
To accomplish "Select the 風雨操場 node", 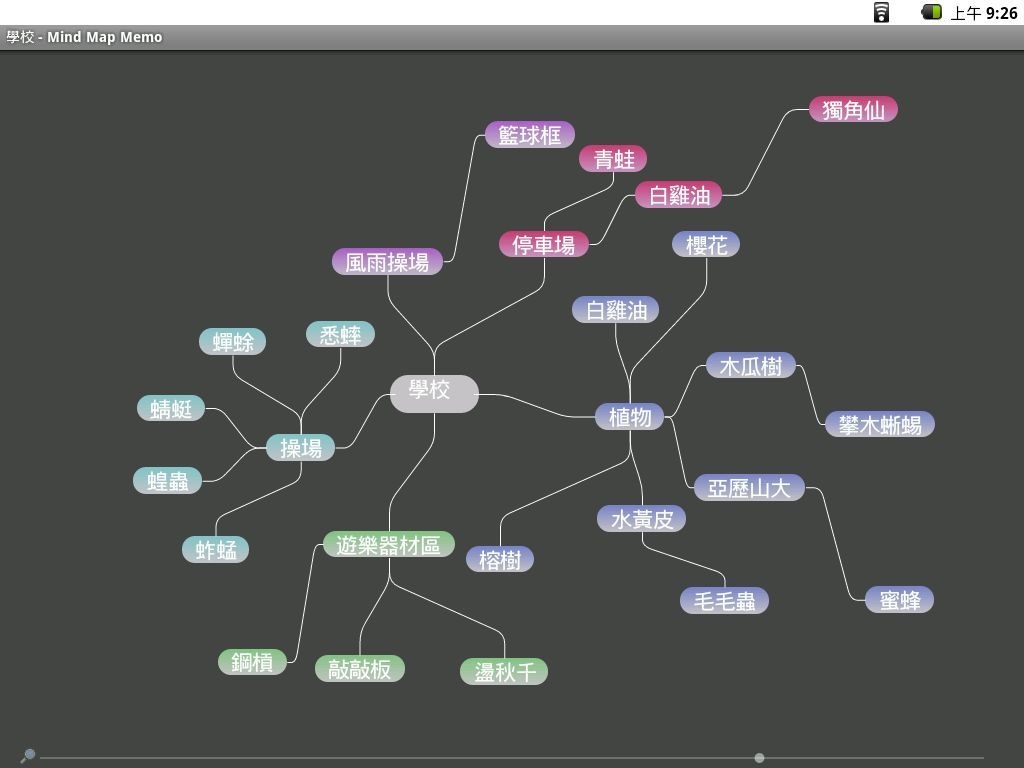I will (387, 262).
